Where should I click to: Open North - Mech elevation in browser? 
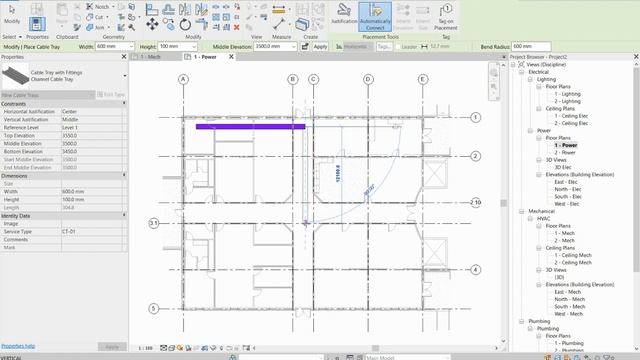coord(569,299)
